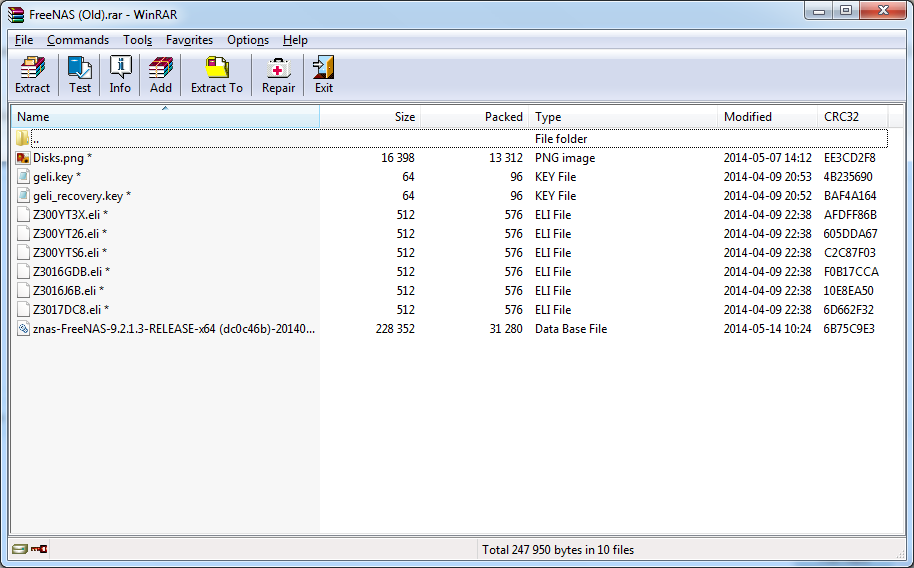Sort by the Modified column header
This screenshot has height=568, width=914.
[767, 117]
